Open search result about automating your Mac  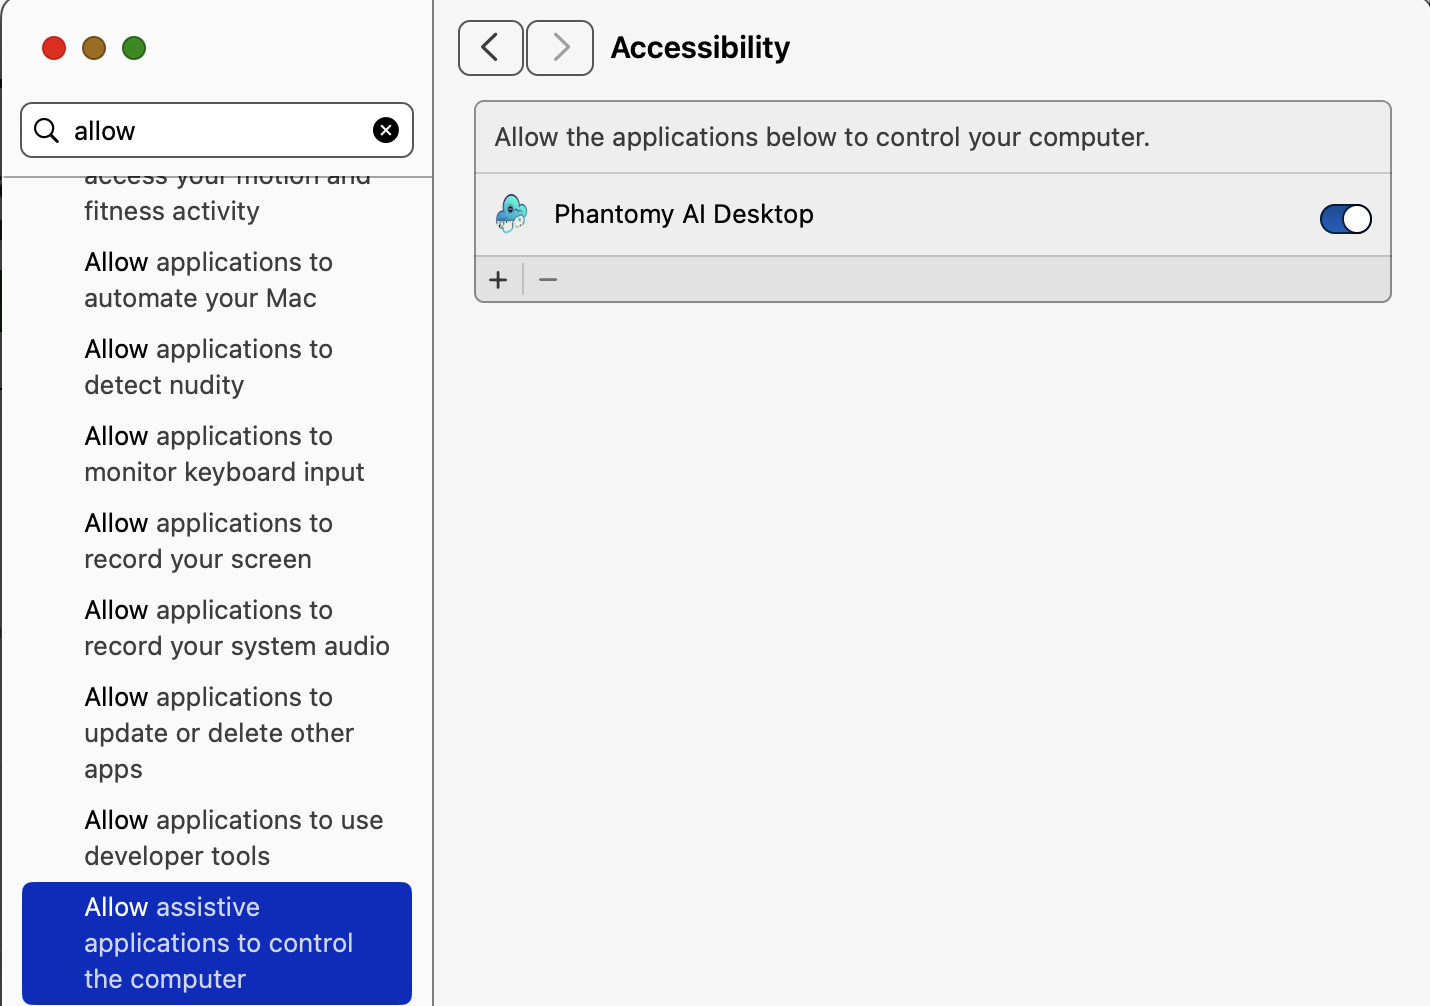point(208,280)
